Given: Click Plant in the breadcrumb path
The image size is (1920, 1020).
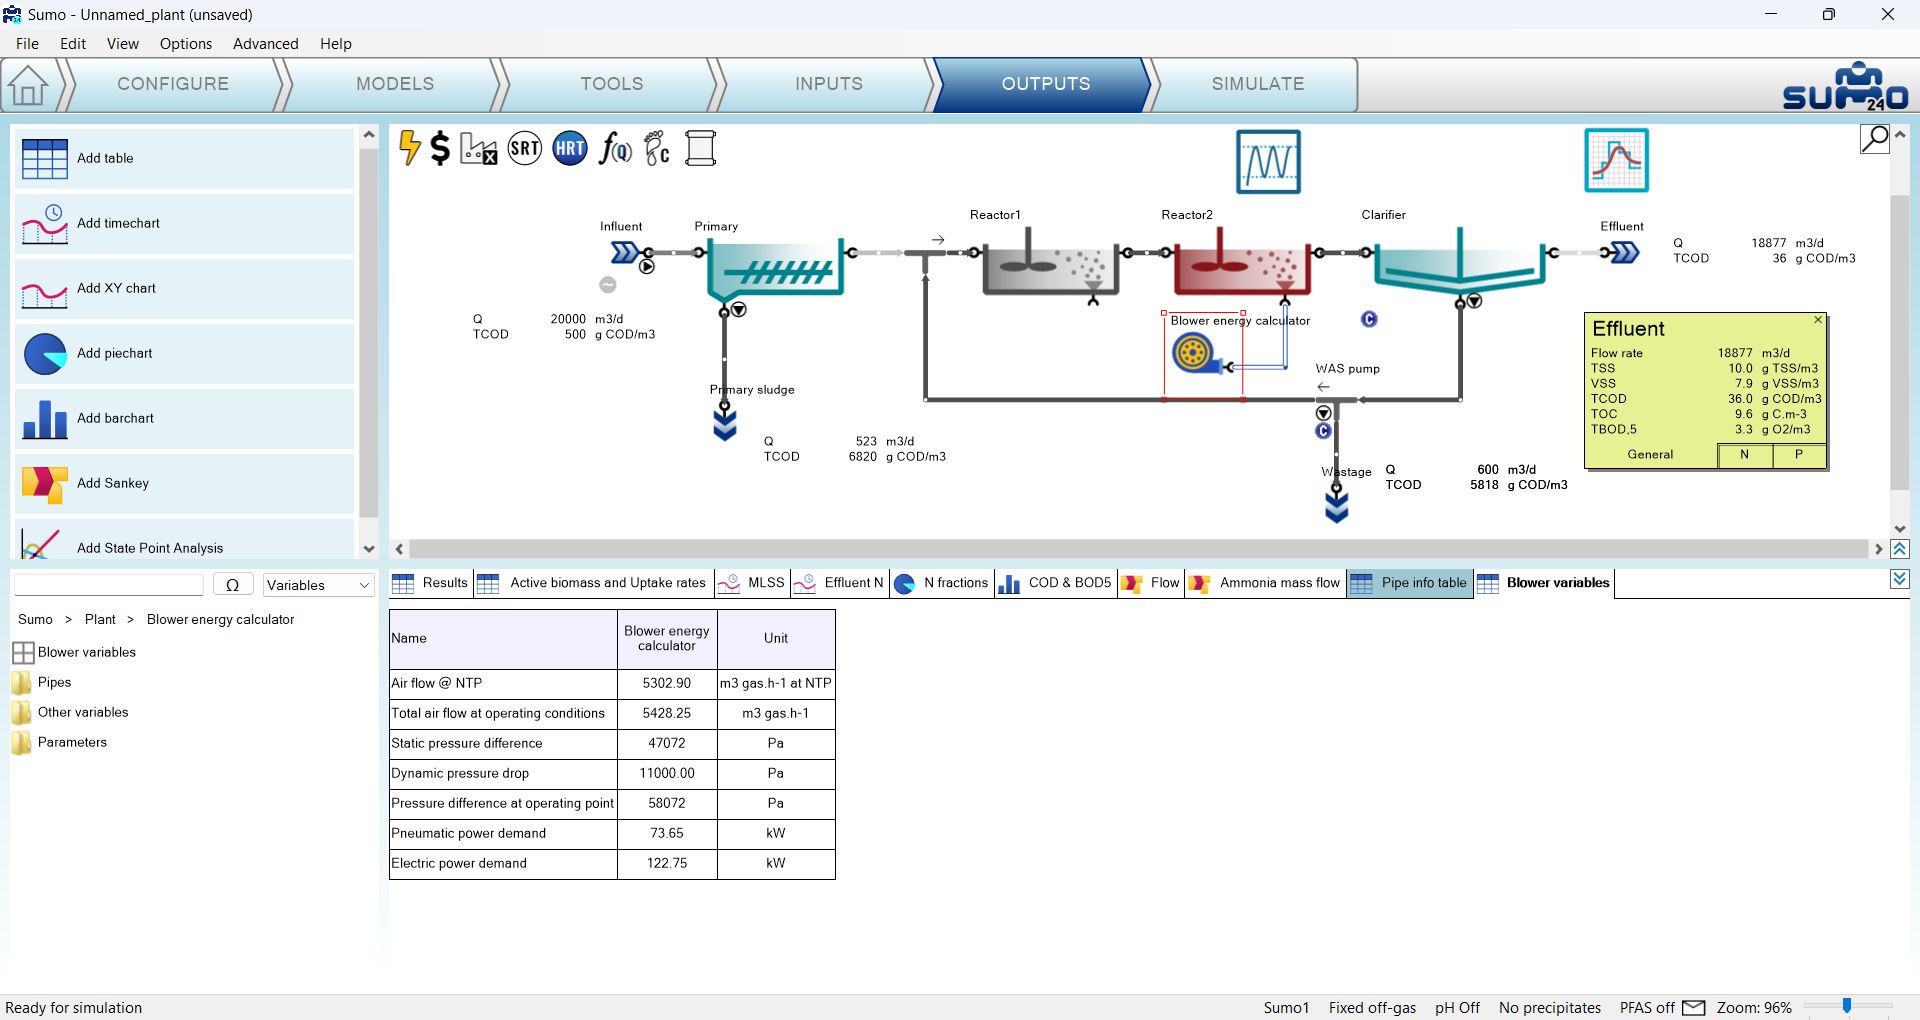Looking at the screenshot, I should [100, 620].
